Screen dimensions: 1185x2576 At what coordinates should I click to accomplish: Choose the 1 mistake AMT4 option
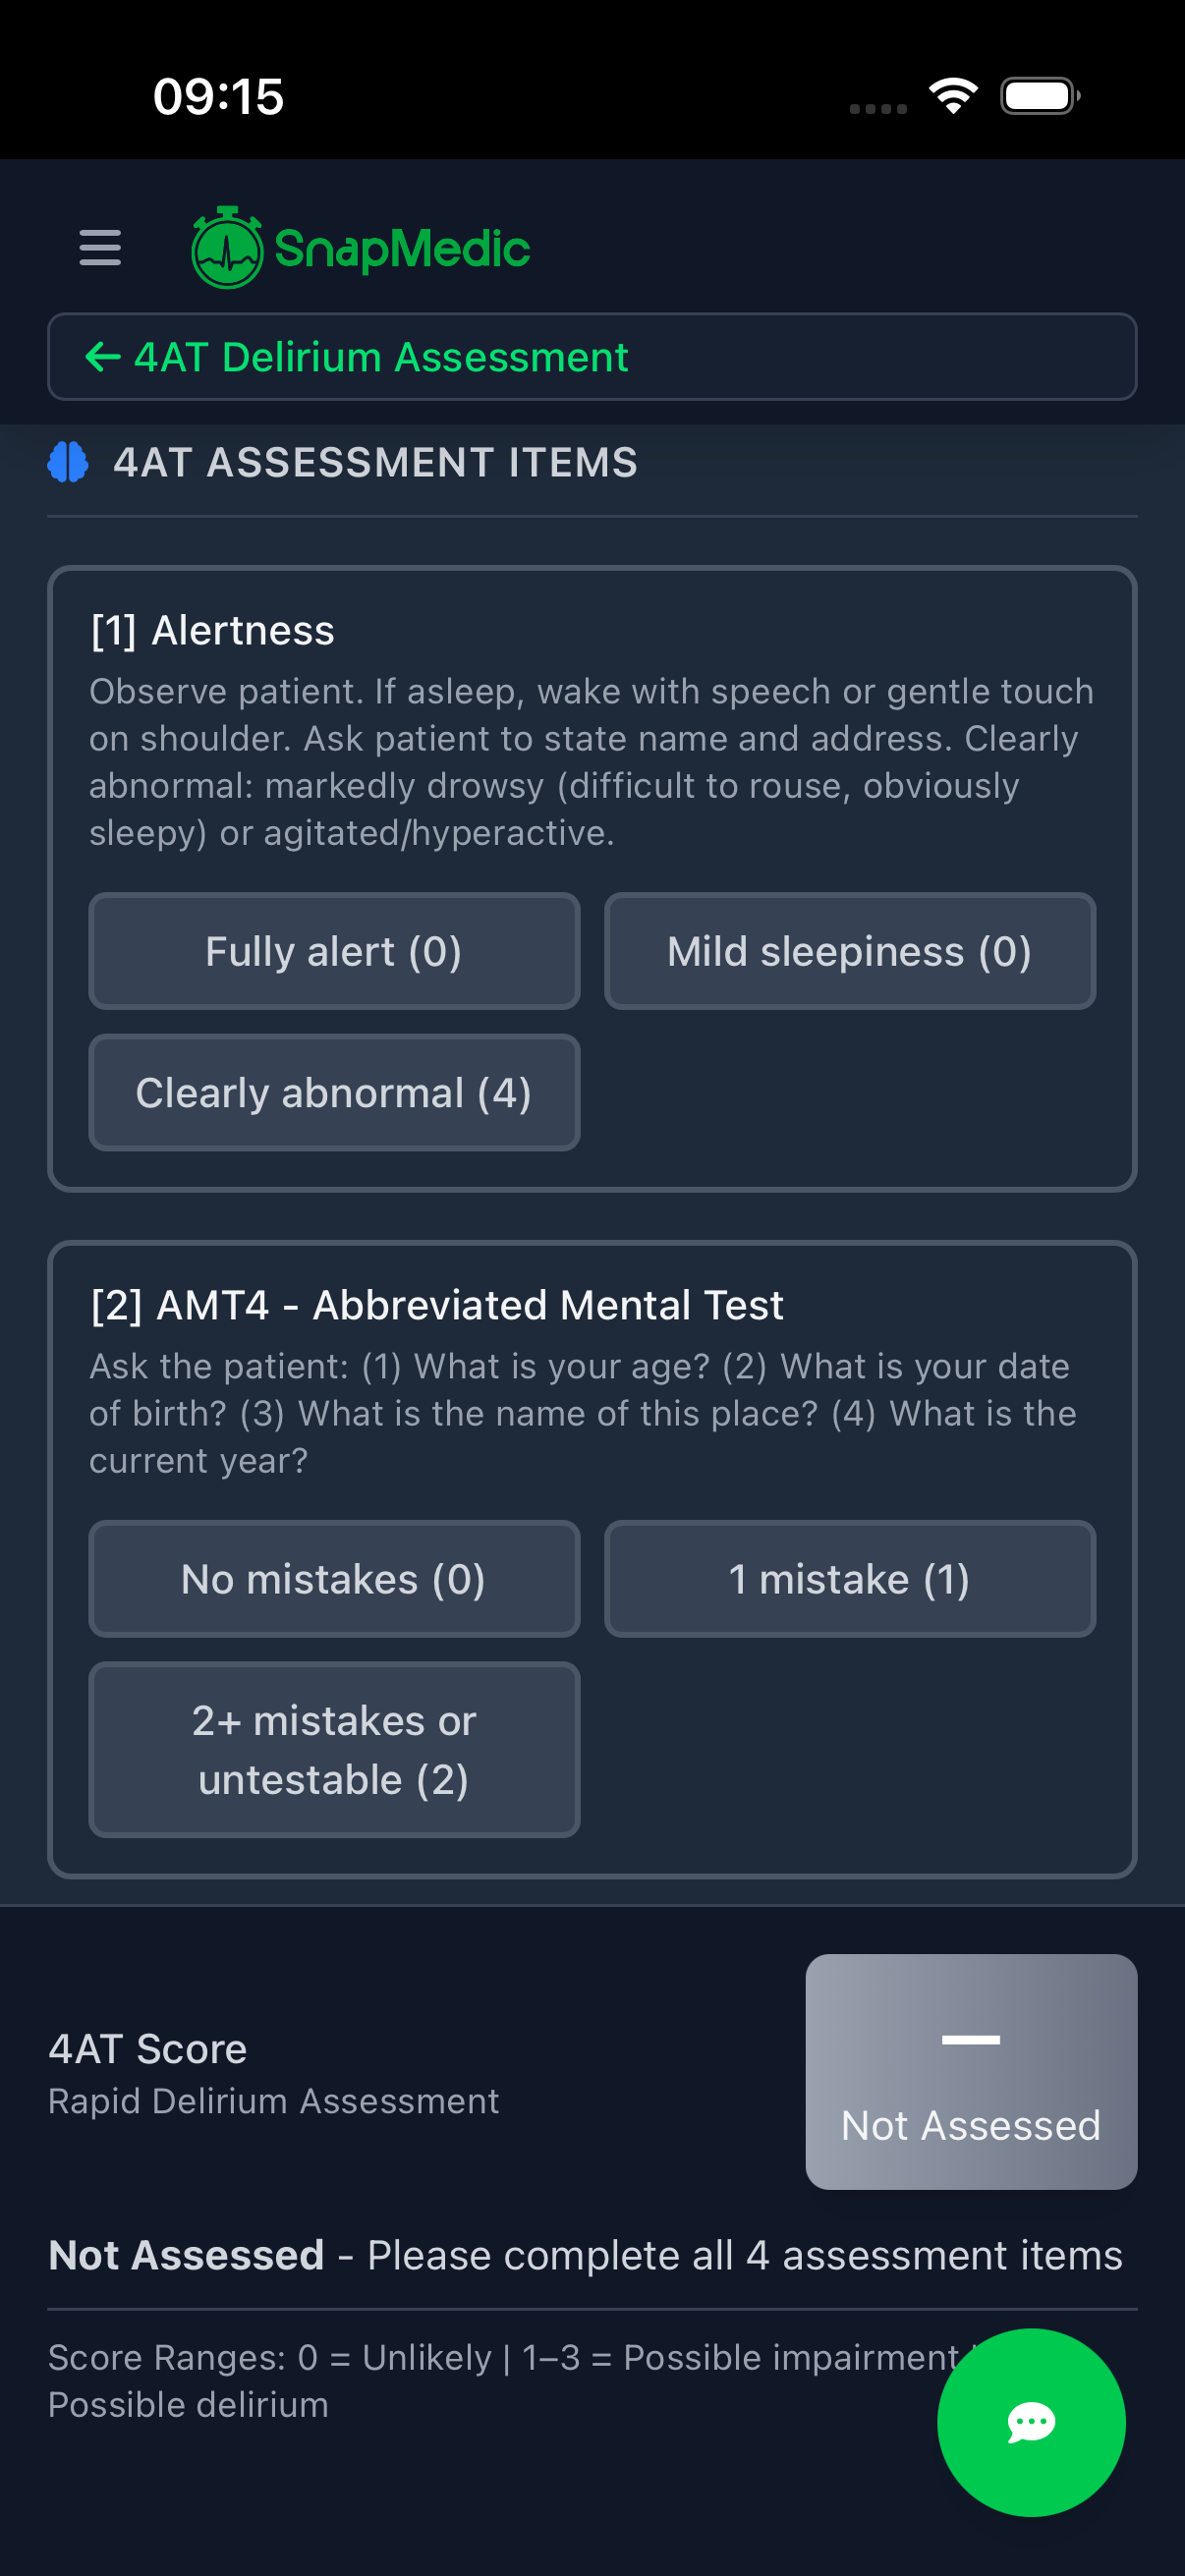point(849,1578)
